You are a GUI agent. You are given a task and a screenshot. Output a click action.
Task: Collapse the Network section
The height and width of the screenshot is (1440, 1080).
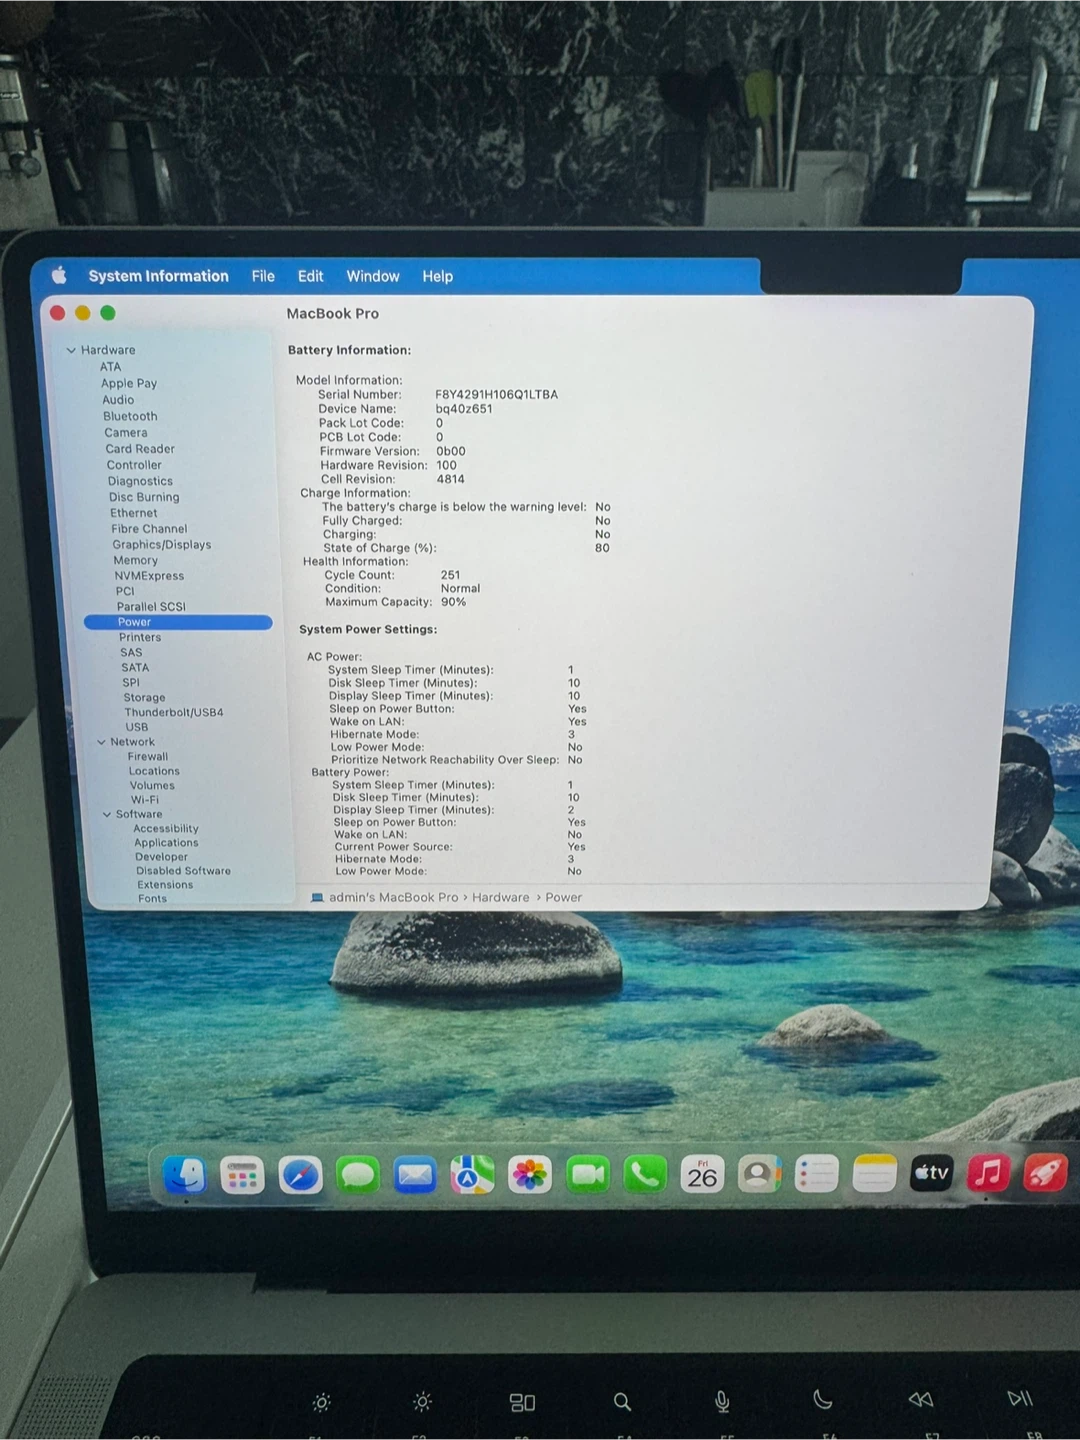101,742
